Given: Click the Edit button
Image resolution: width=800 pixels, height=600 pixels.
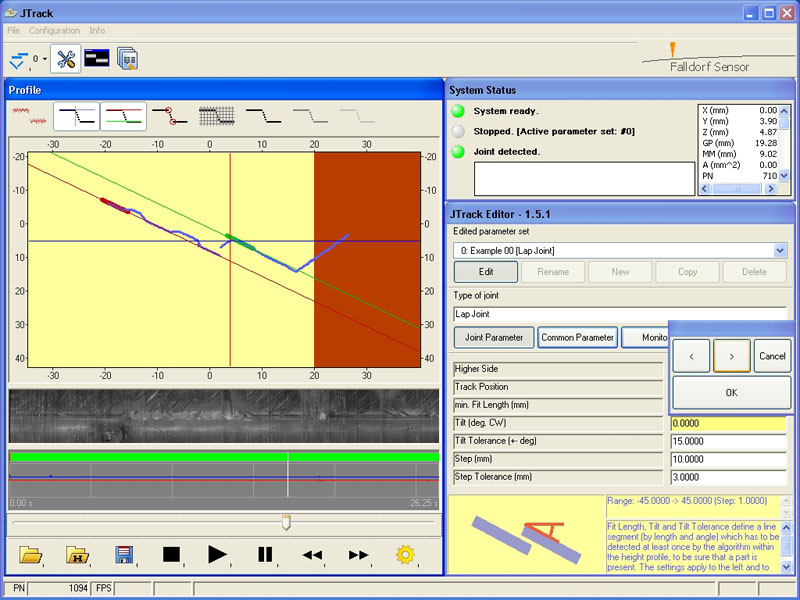Looking at the screenshot, I should coord(486,272).
